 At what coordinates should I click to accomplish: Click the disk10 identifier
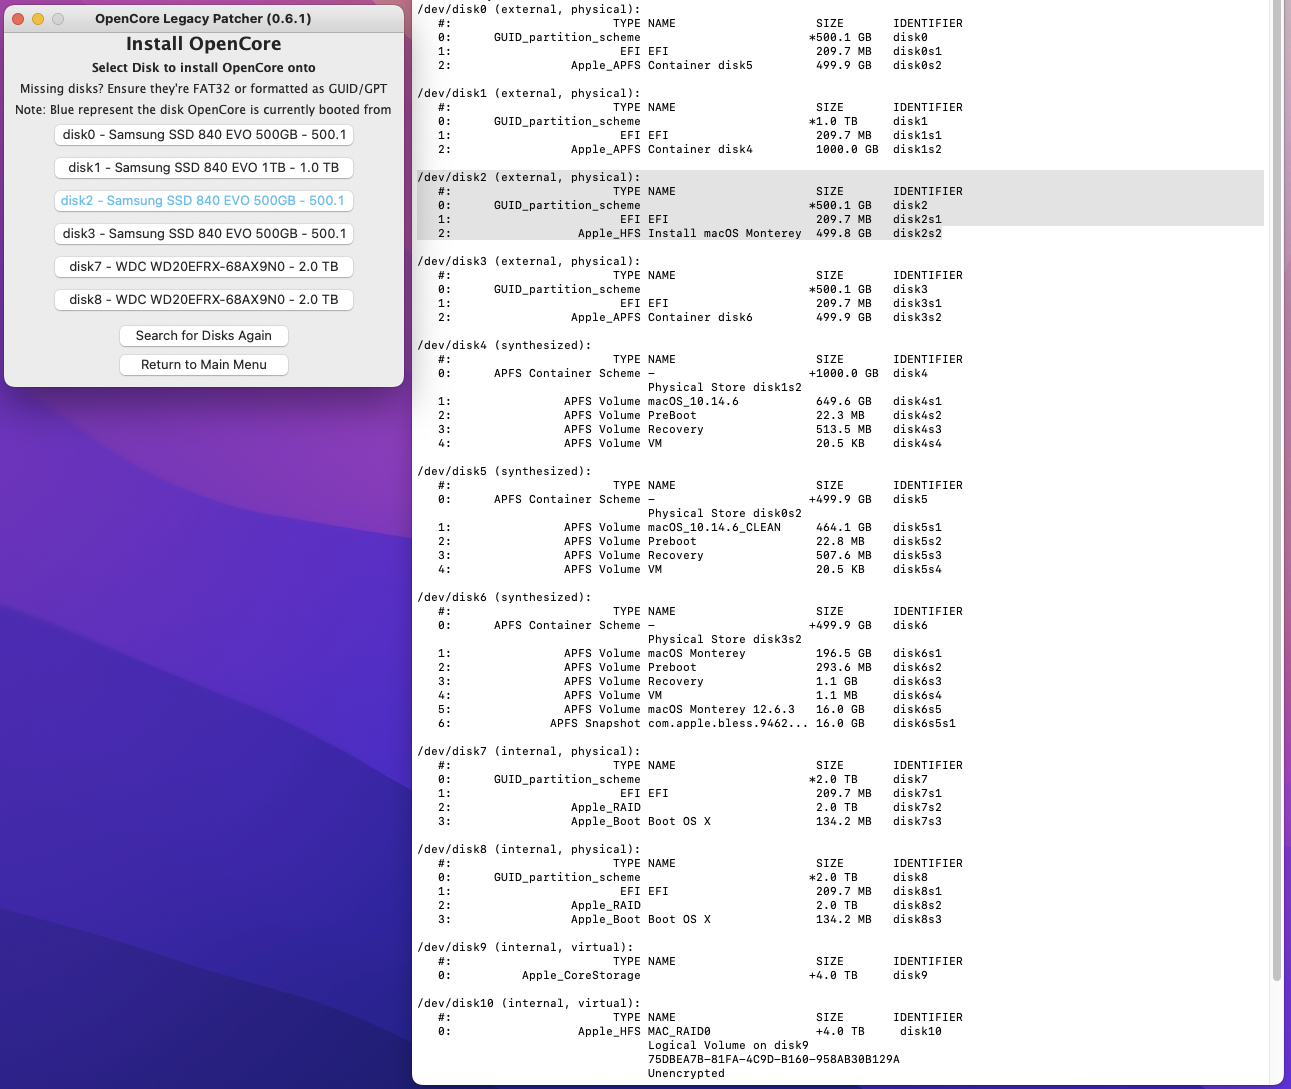[x=921, y=1031]
